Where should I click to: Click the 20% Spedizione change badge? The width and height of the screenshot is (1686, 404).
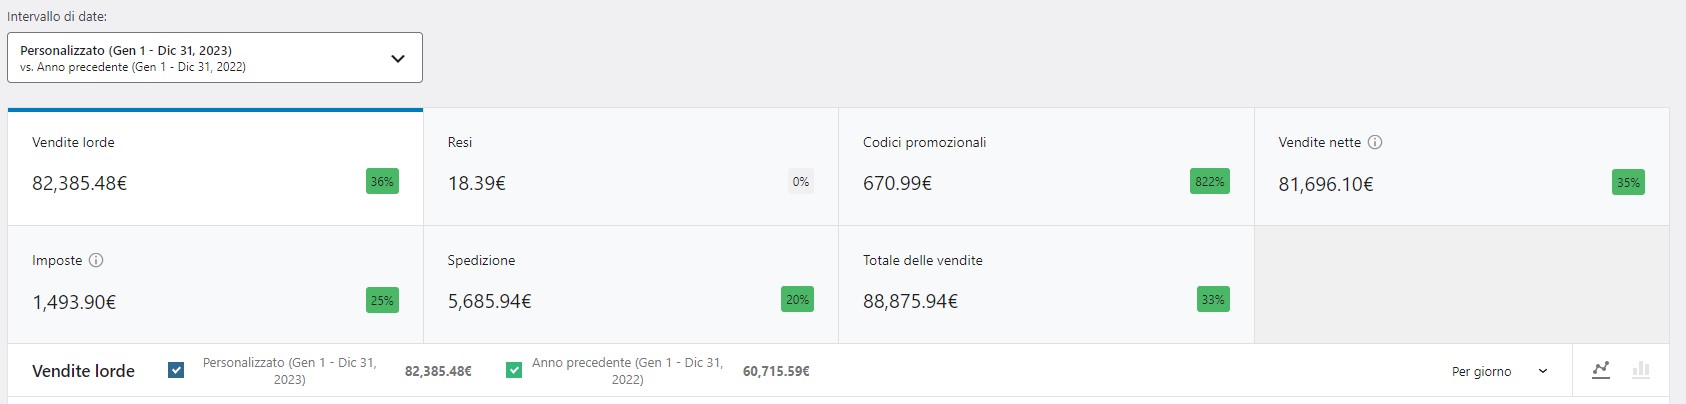click(797, 300)
